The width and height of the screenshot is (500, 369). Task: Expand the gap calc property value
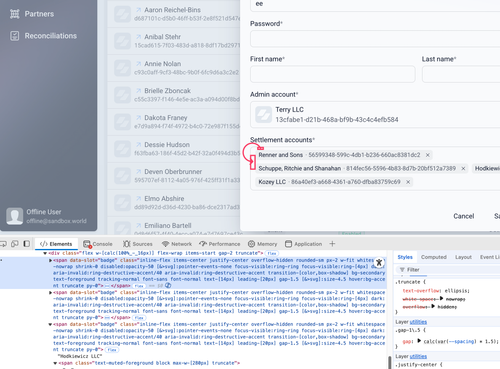(419, 341)
